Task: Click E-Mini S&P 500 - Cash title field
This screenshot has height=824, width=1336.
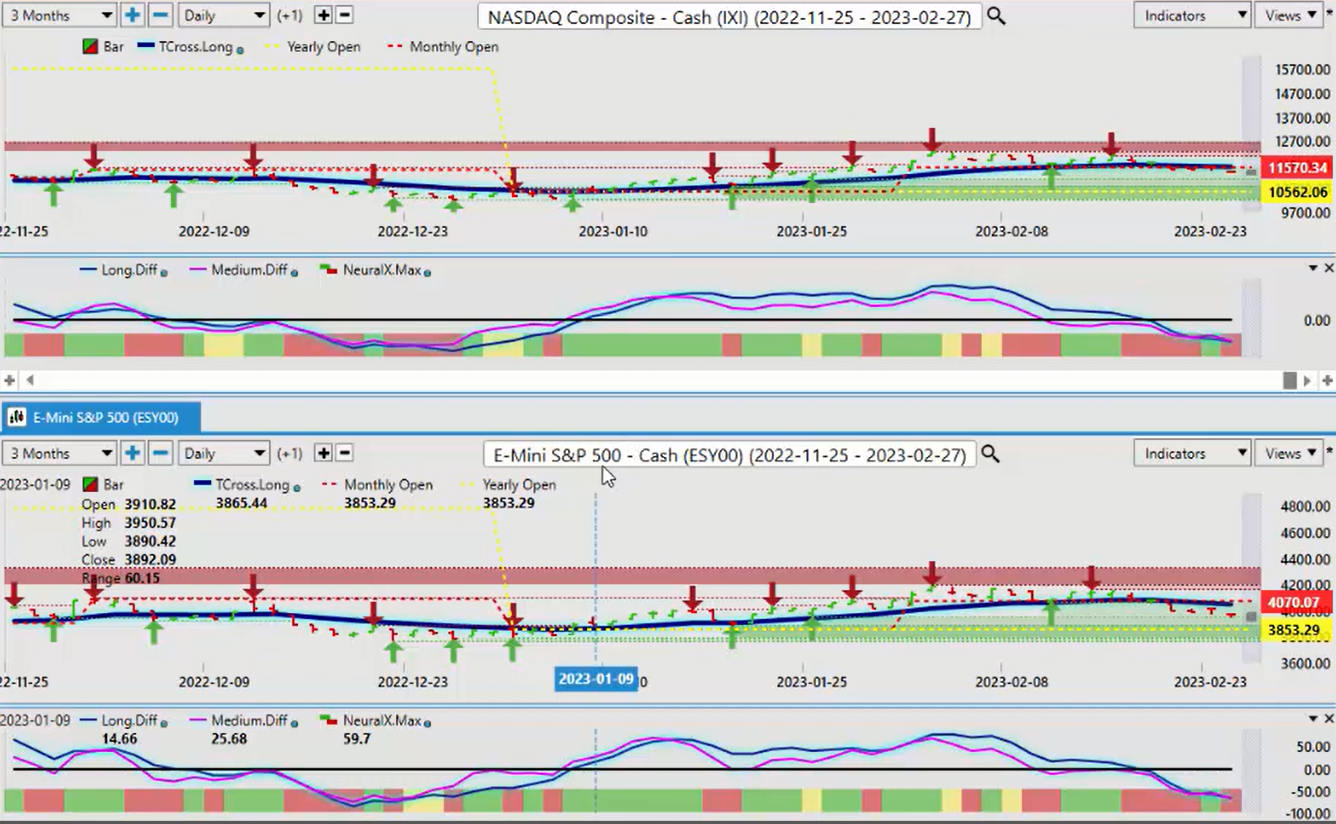Action: [x=729, y=454]
